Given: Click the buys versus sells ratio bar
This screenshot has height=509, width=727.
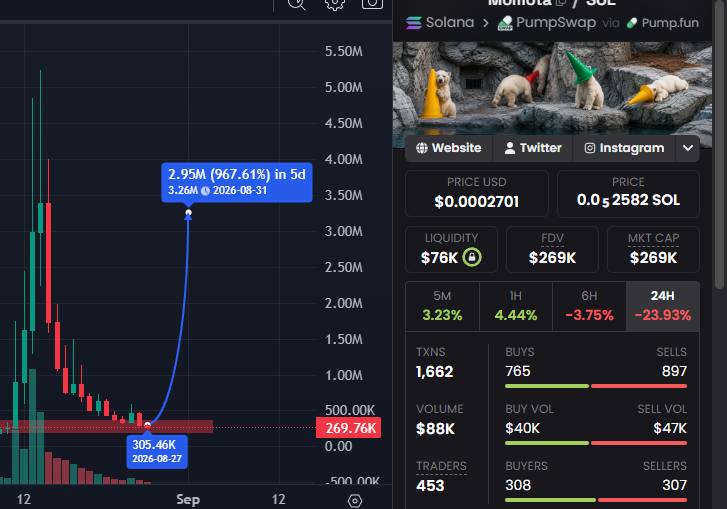Looking at the screenshot, I should pos(596,386).
